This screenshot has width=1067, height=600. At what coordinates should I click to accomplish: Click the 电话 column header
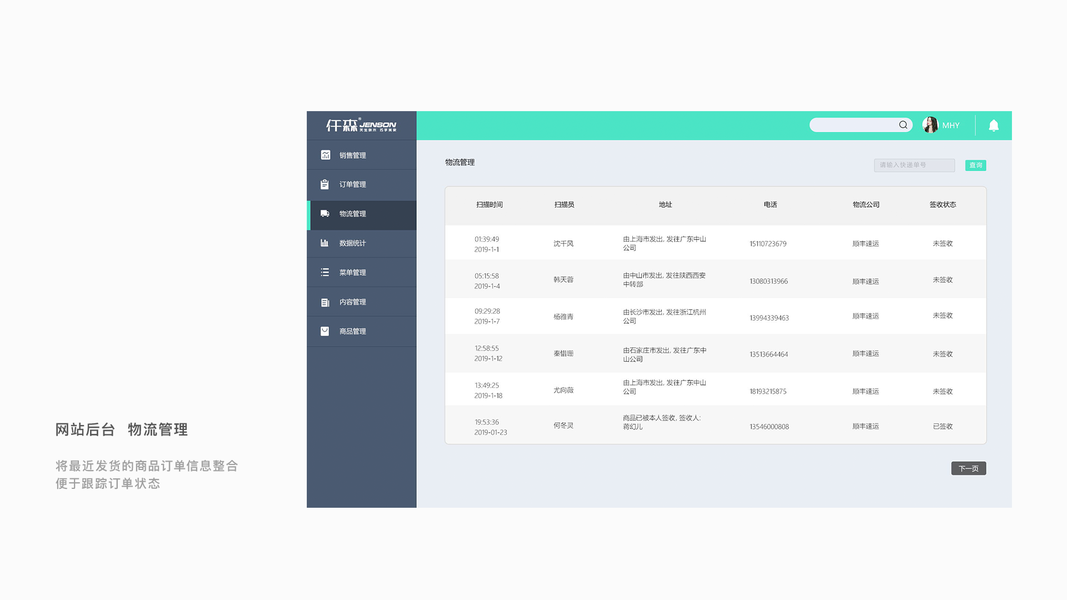[770, 205]
